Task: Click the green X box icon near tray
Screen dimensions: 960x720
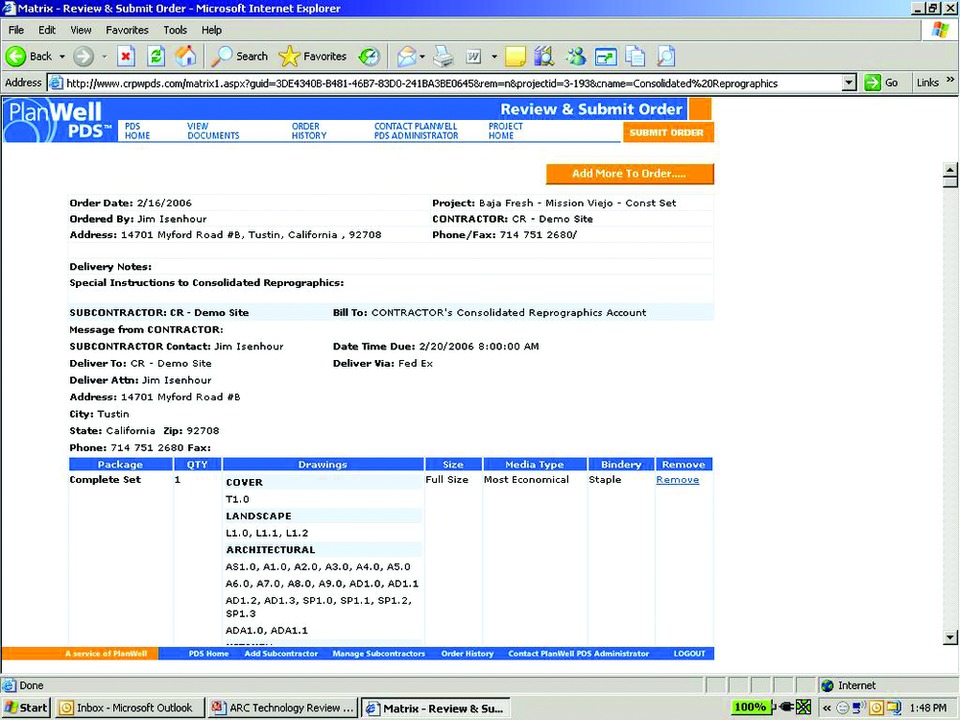Action: tap(803, 707)
